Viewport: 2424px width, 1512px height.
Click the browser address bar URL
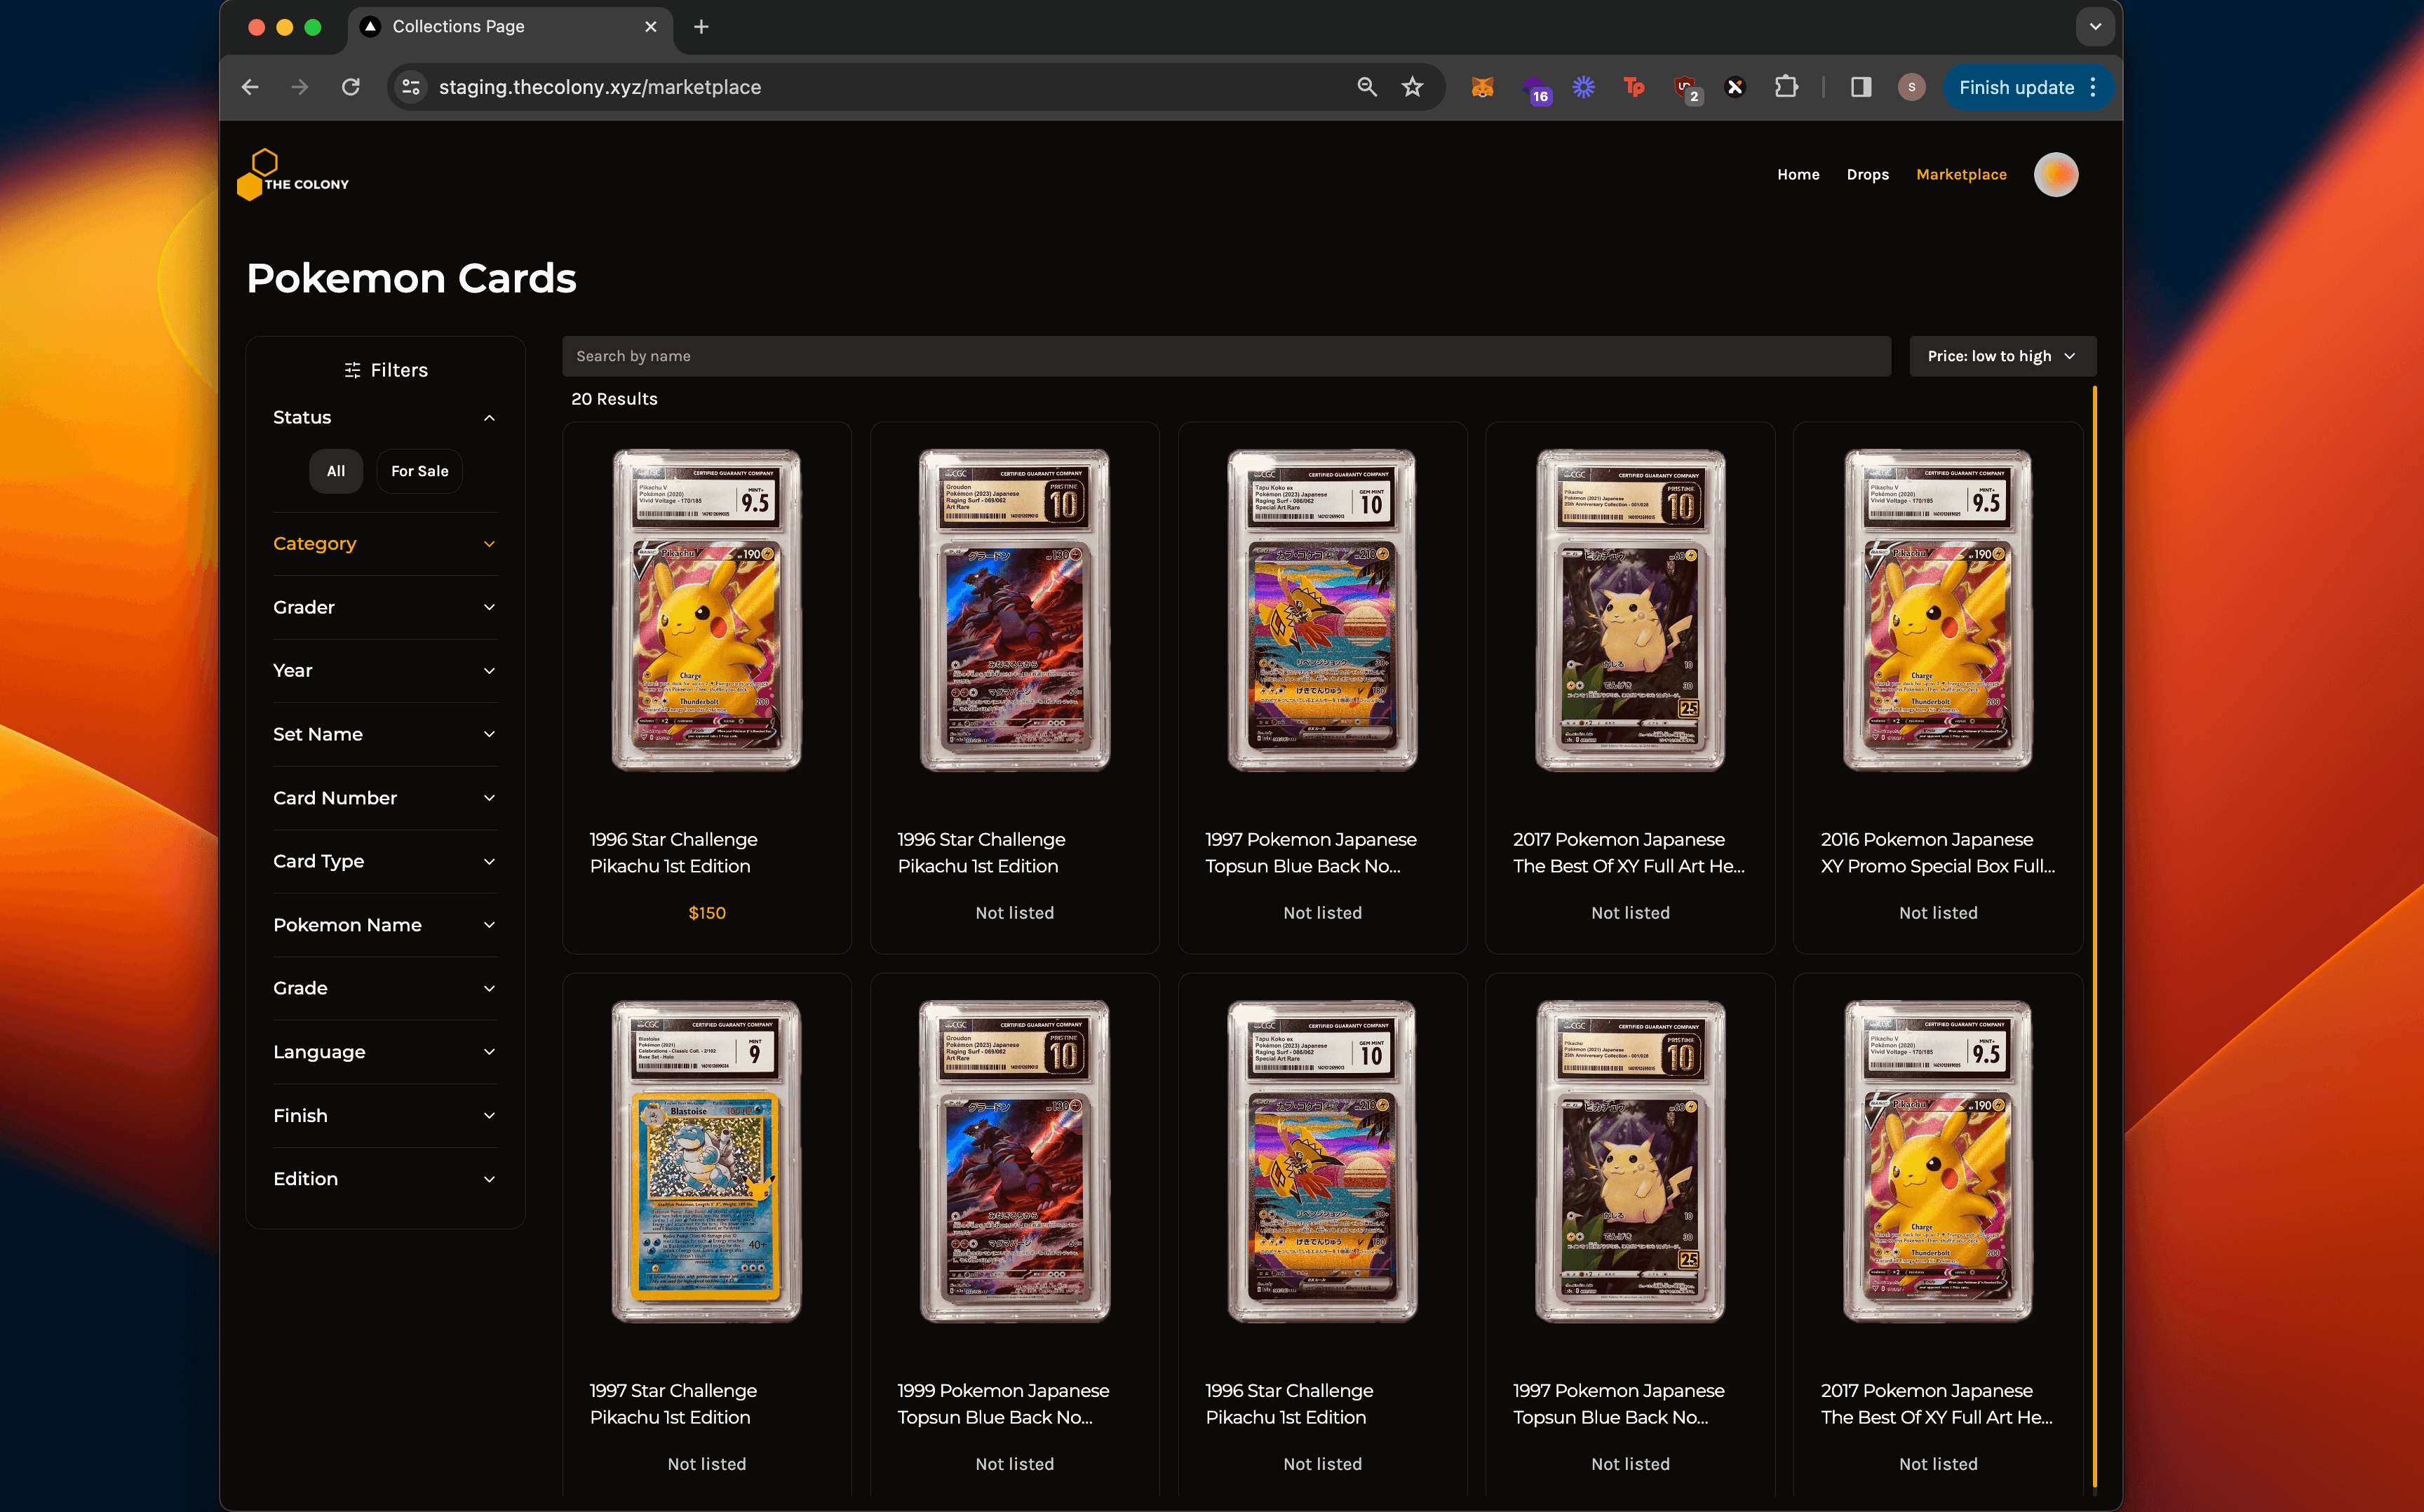click(600, 87)
